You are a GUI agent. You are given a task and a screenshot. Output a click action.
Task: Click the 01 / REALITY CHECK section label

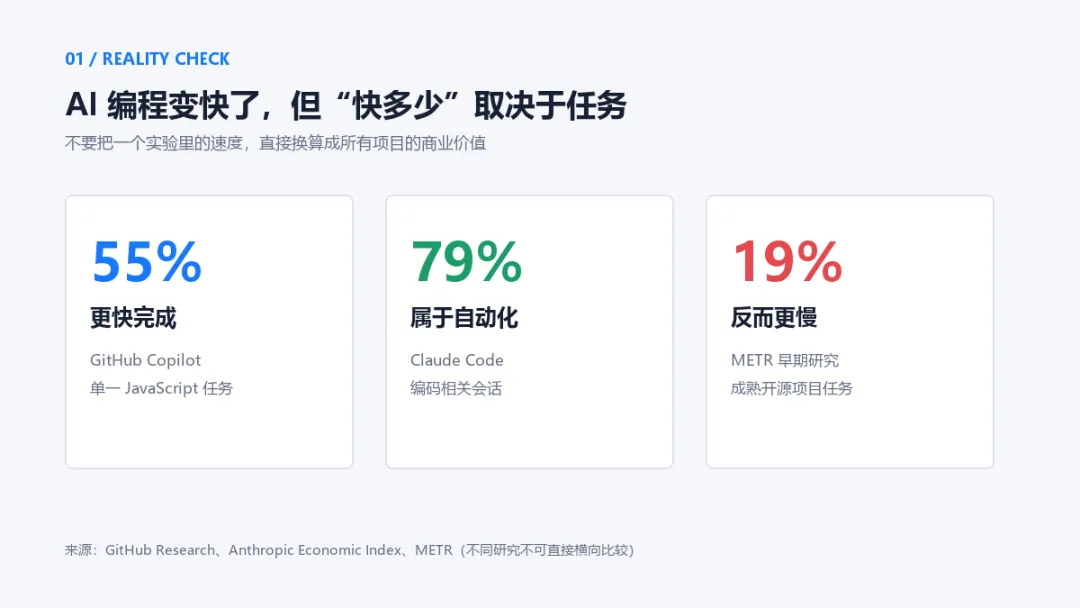[x=147, y=59]
